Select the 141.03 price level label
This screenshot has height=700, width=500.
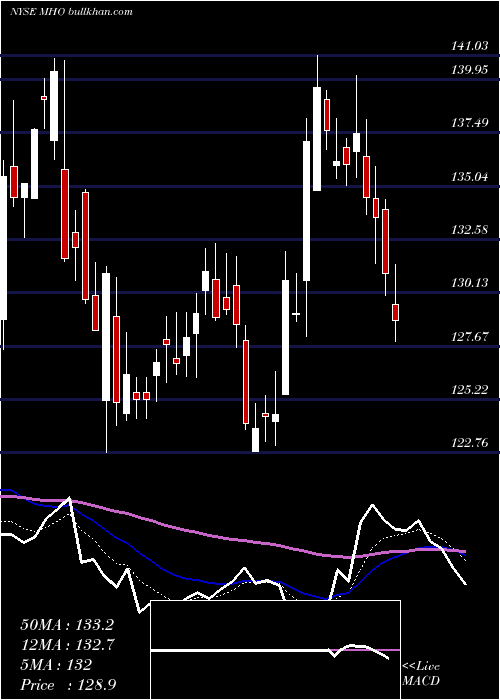coord(469,46)
